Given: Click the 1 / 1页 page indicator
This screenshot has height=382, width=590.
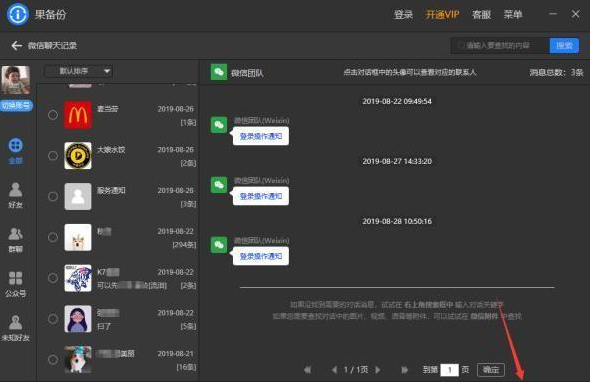Looking at the screenshot, I should tap(356, 370).
